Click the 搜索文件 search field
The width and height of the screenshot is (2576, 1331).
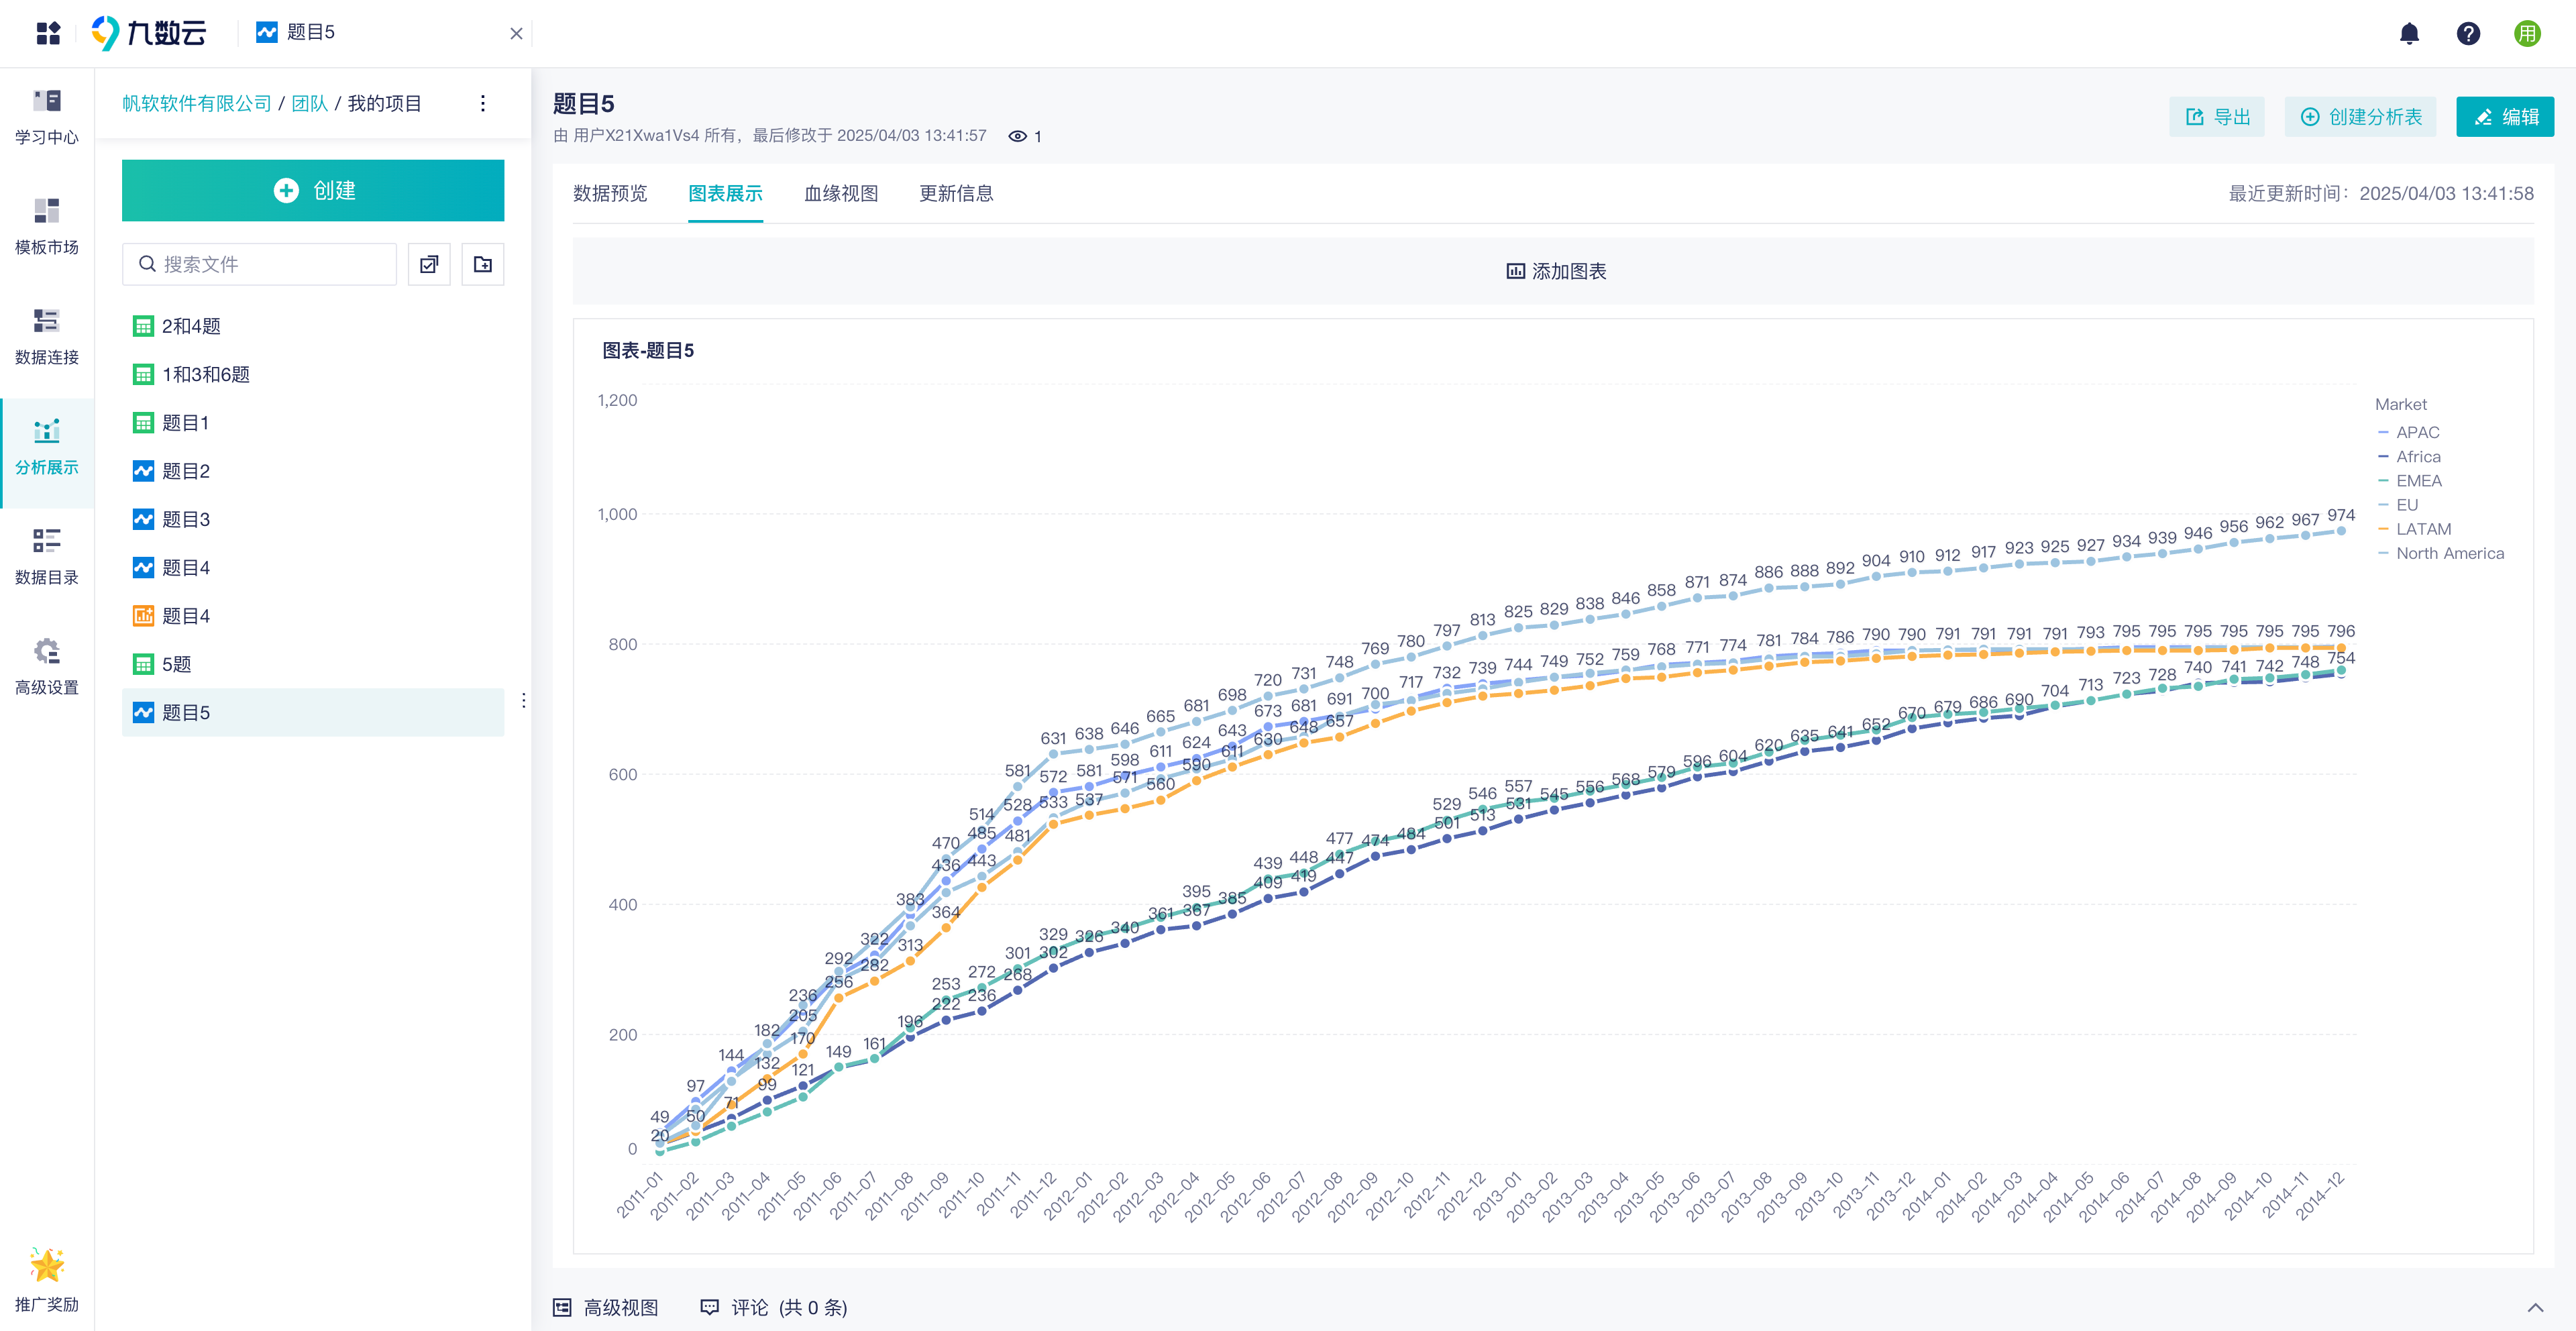click(259, 264)
